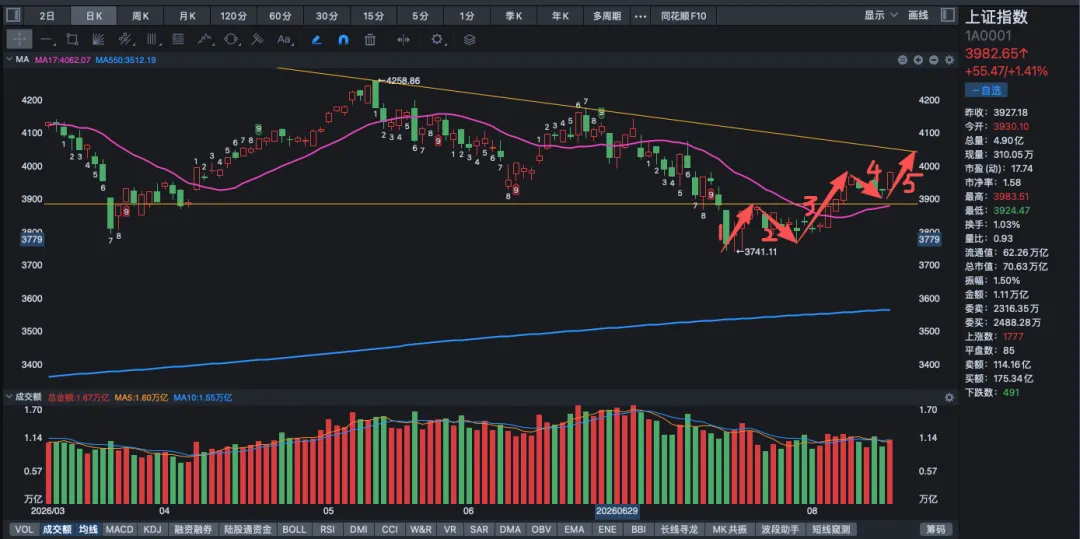Select the KDJ indicator tab
Viewport: 1080px width, 539px height.
pos(153,529)
